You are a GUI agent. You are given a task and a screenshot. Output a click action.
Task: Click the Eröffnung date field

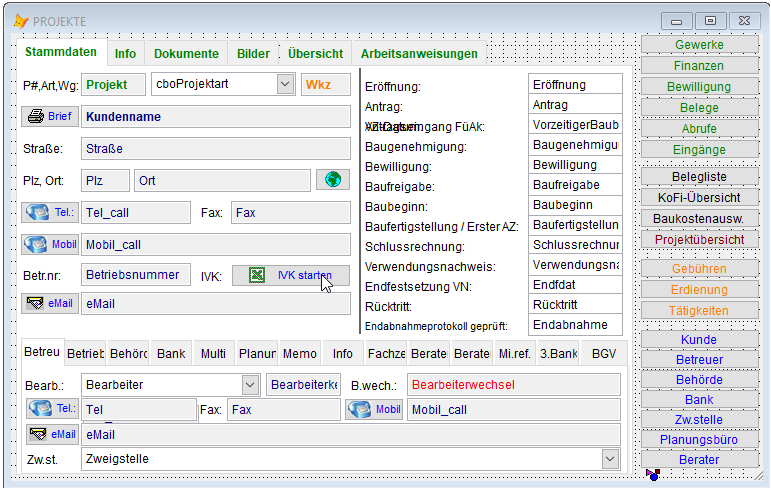point(575,85)
